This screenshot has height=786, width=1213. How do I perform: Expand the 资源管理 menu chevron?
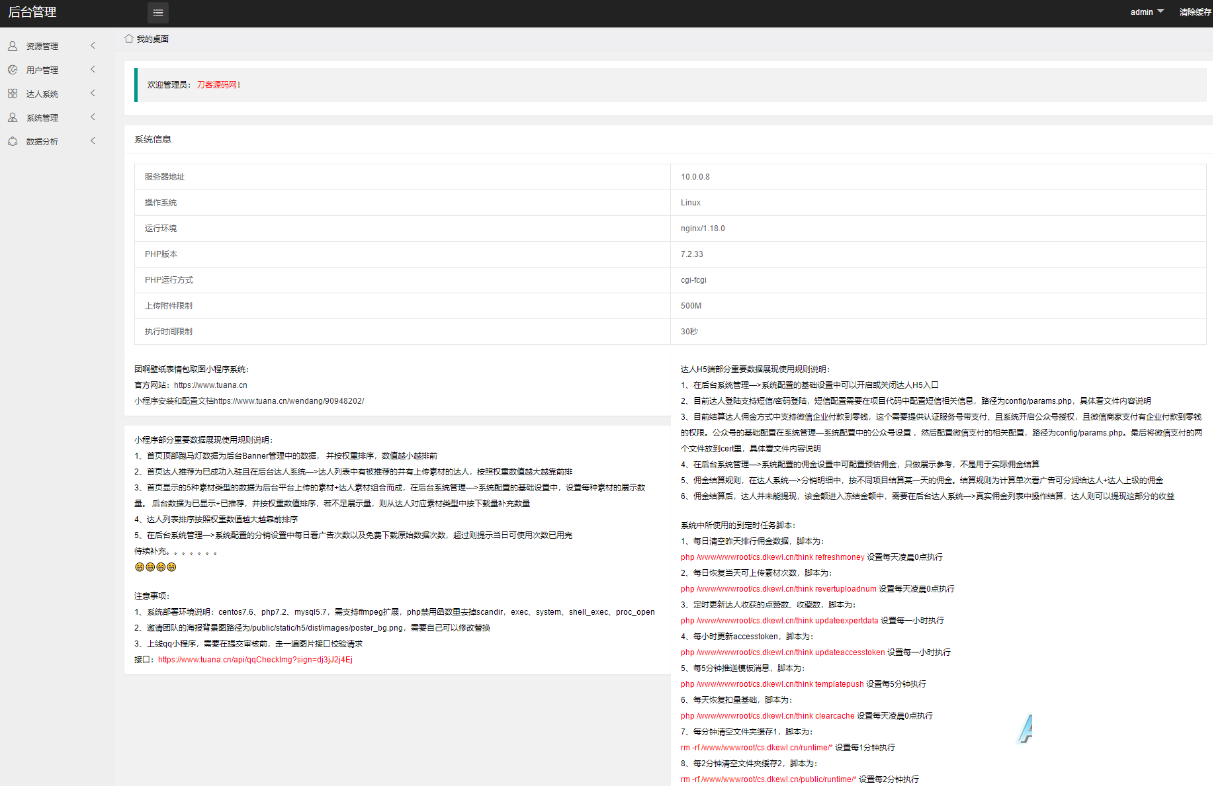pyautogui.click(x=93, y=46)
